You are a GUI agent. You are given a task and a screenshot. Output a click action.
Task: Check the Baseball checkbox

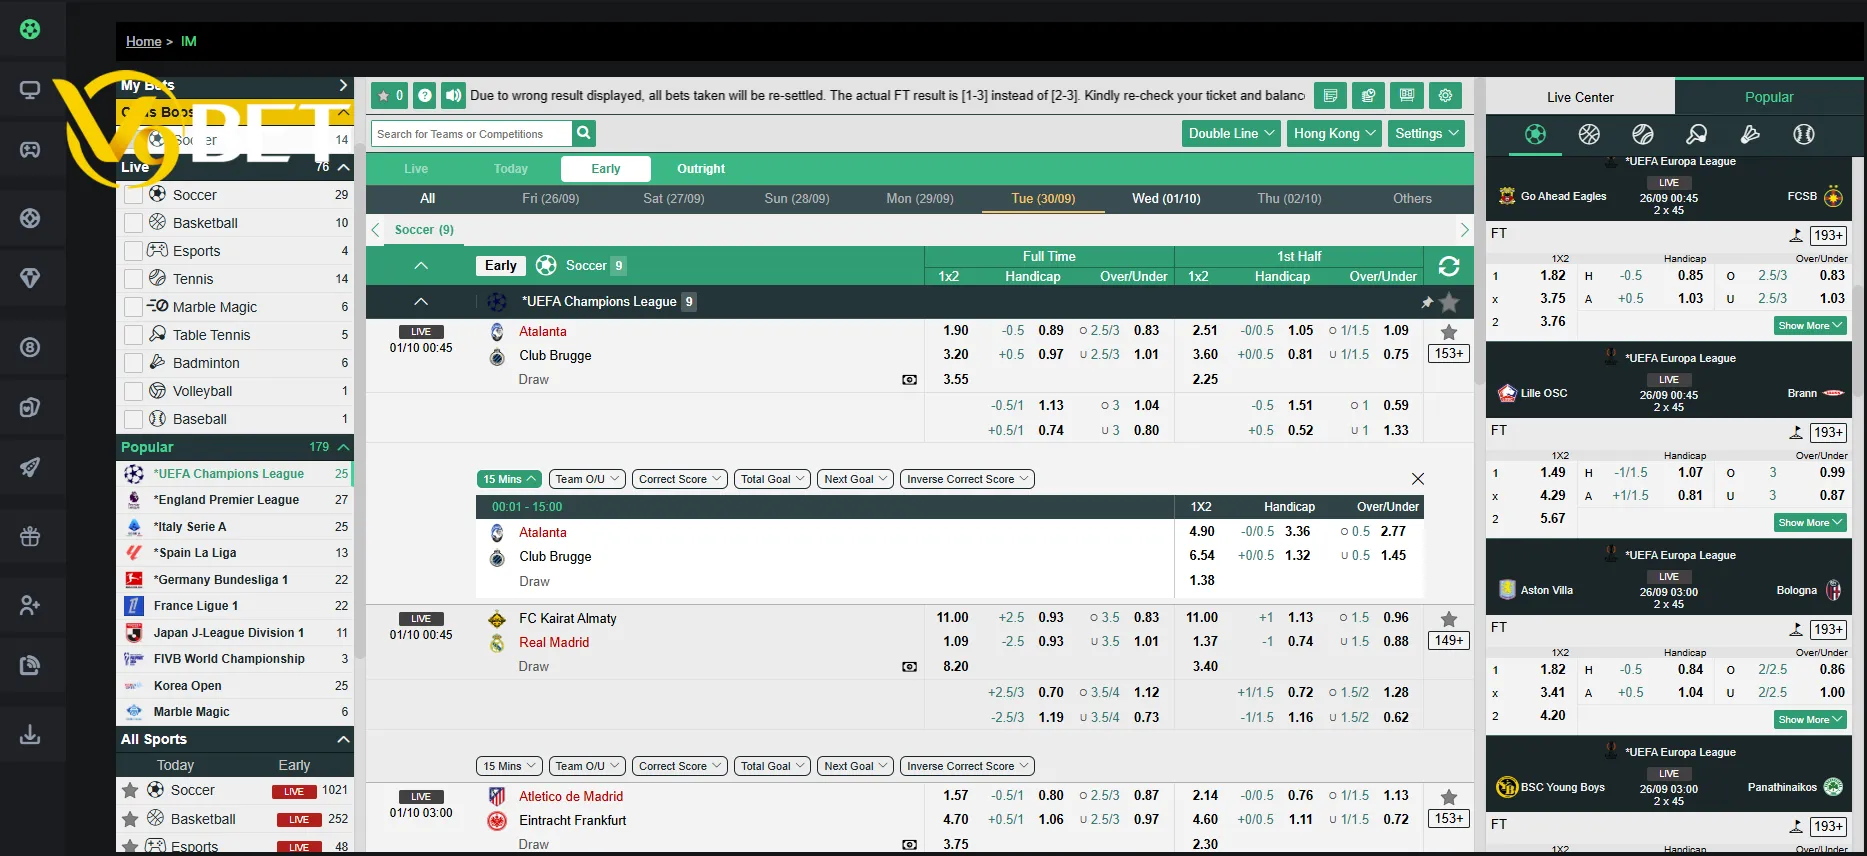point(133,419)
